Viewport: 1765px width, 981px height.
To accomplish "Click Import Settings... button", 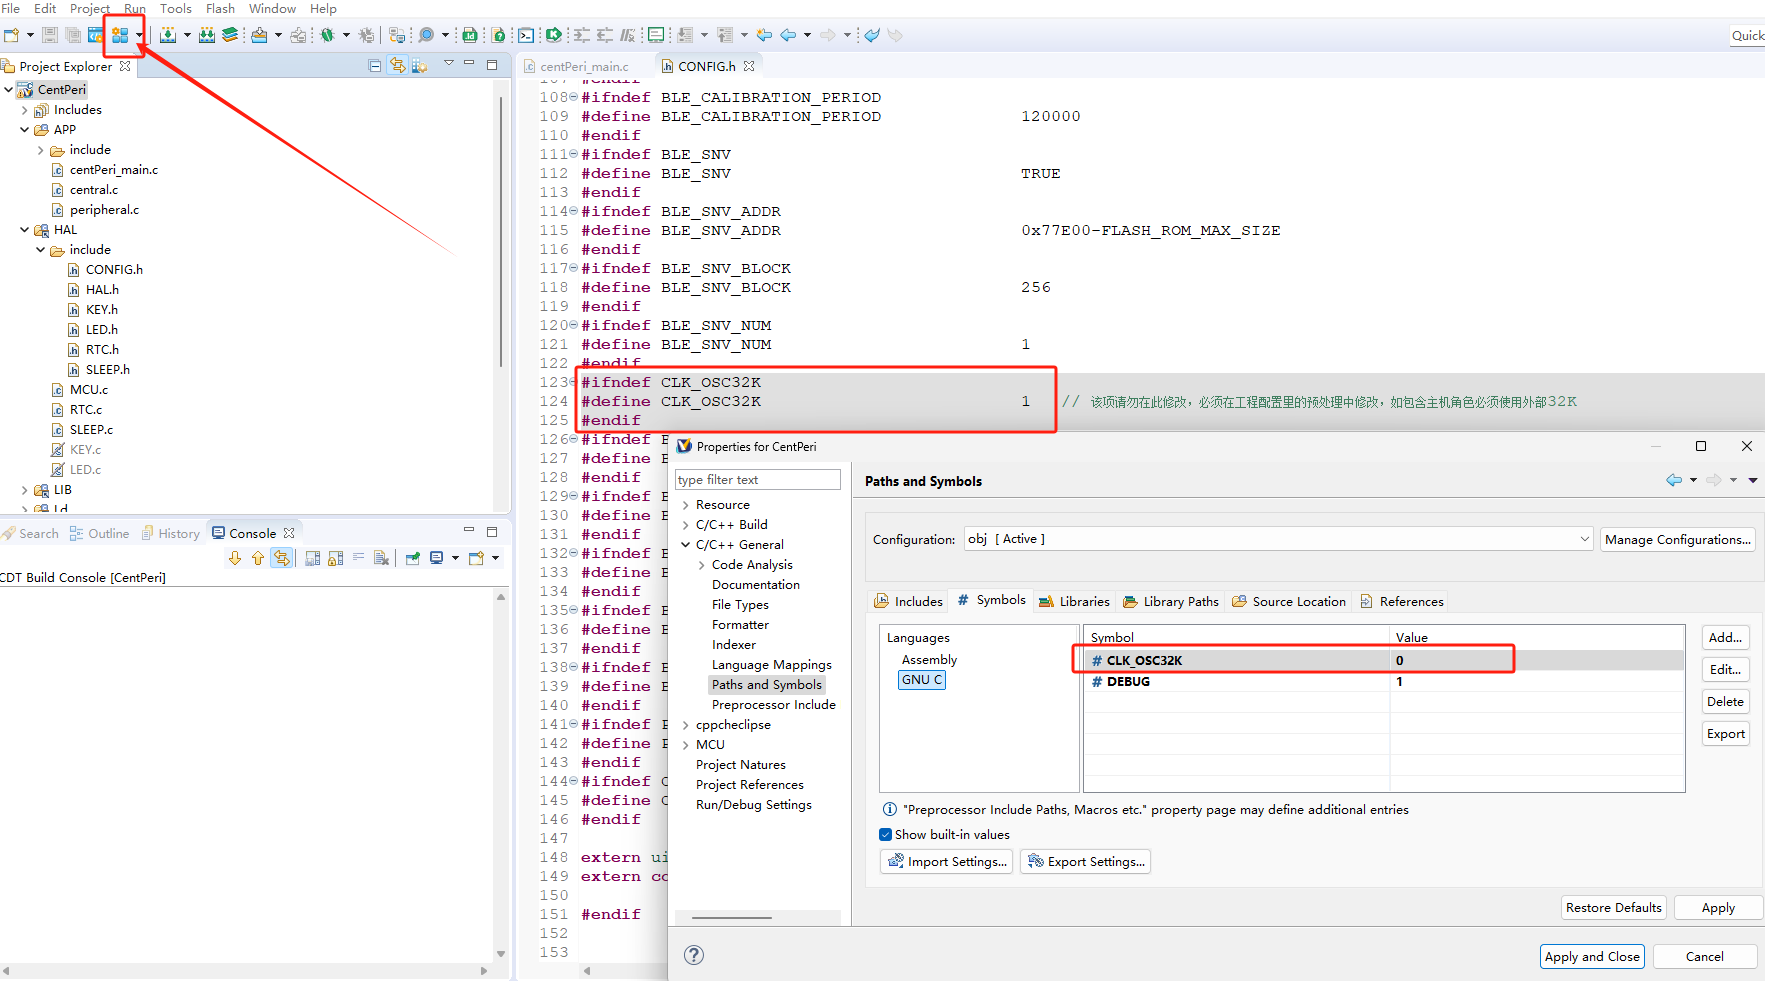I will 946,861.
